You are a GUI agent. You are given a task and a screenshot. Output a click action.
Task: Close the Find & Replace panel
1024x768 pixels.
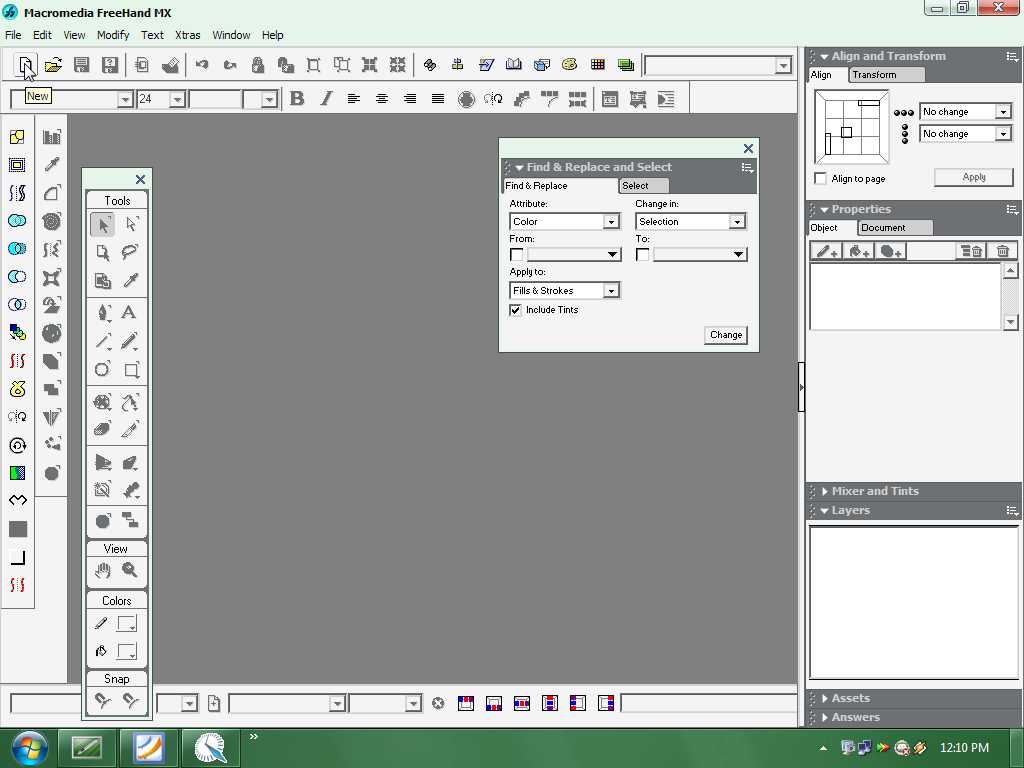(x=748, y=148)
